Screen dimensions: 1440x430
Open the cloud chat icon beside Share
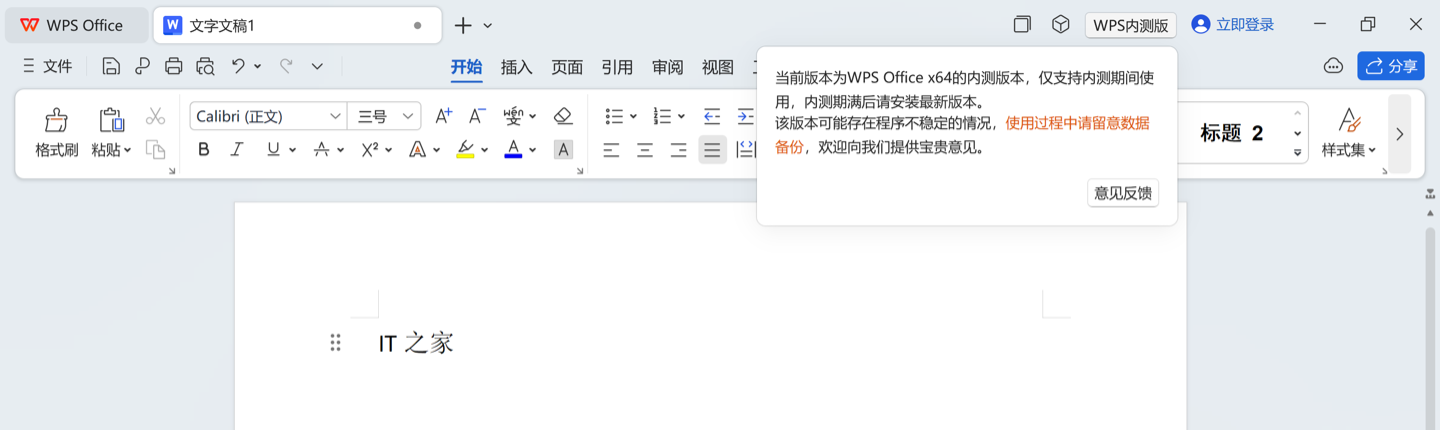1333,66
